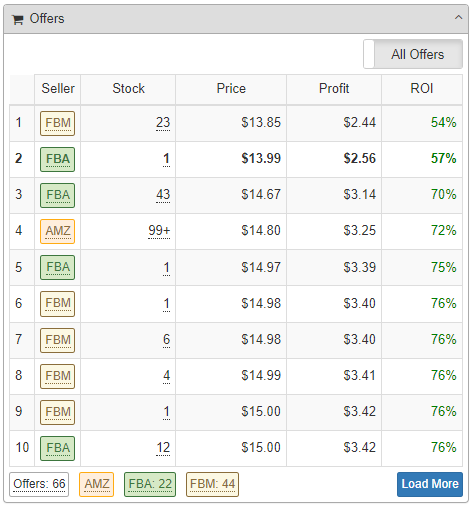Click the Price column header
472x507 pixels.
click(x=231, y=89)
